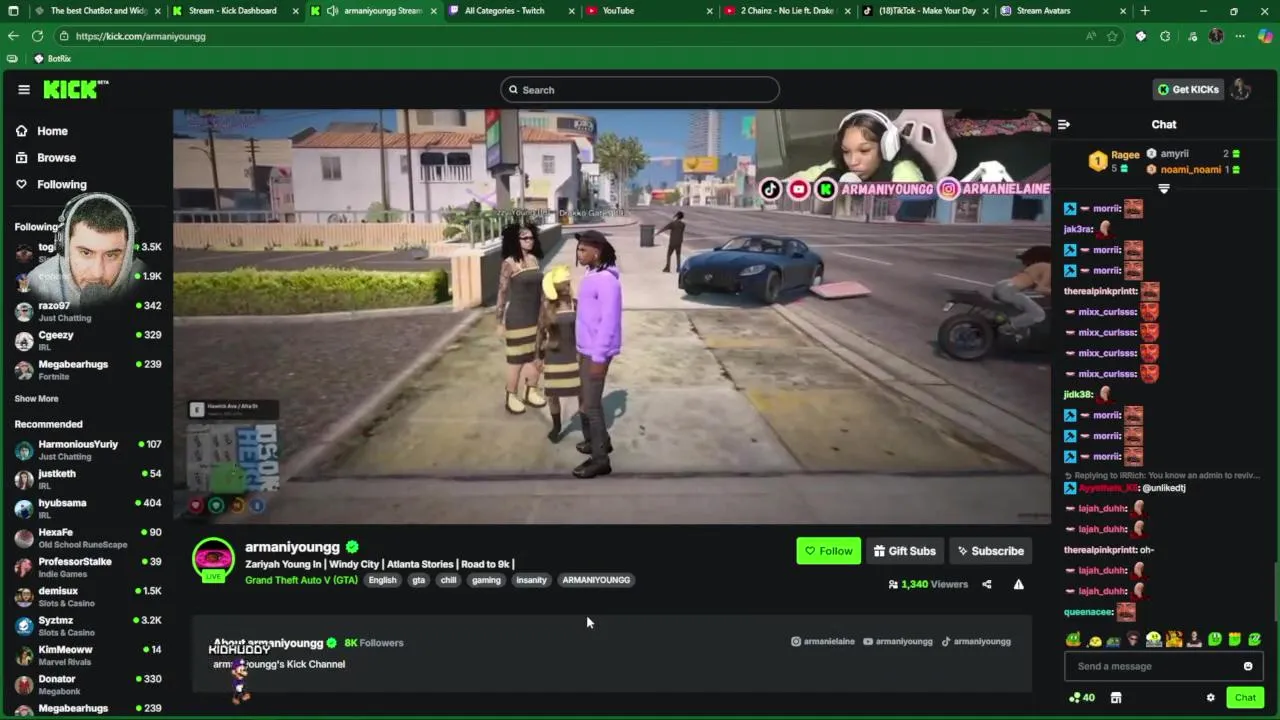Collapse the chat panel with arrow icon
Viewport: 1280px width, 720px height.
pos(1064,125)
